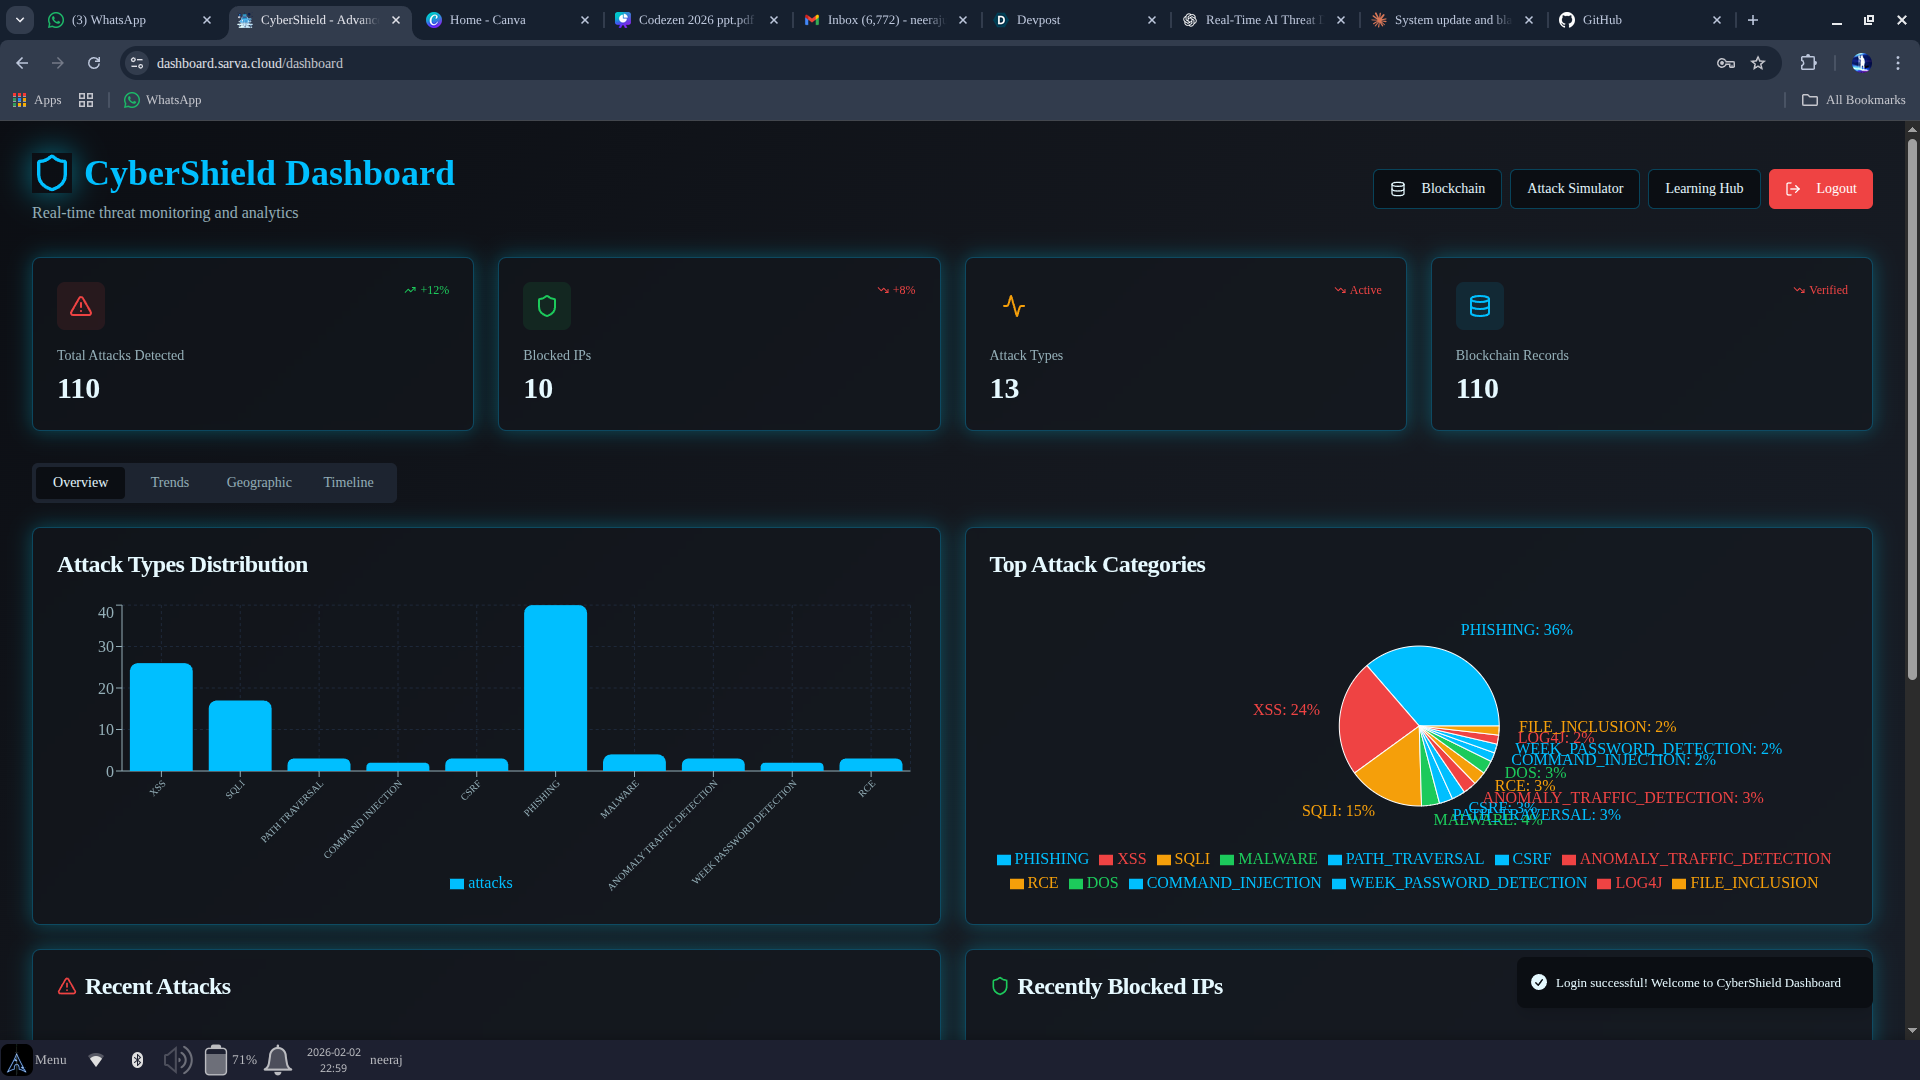1920x1080 pixels.
Task: Click the Attack Types activity pulse icon
Action: coord(1013,306)
